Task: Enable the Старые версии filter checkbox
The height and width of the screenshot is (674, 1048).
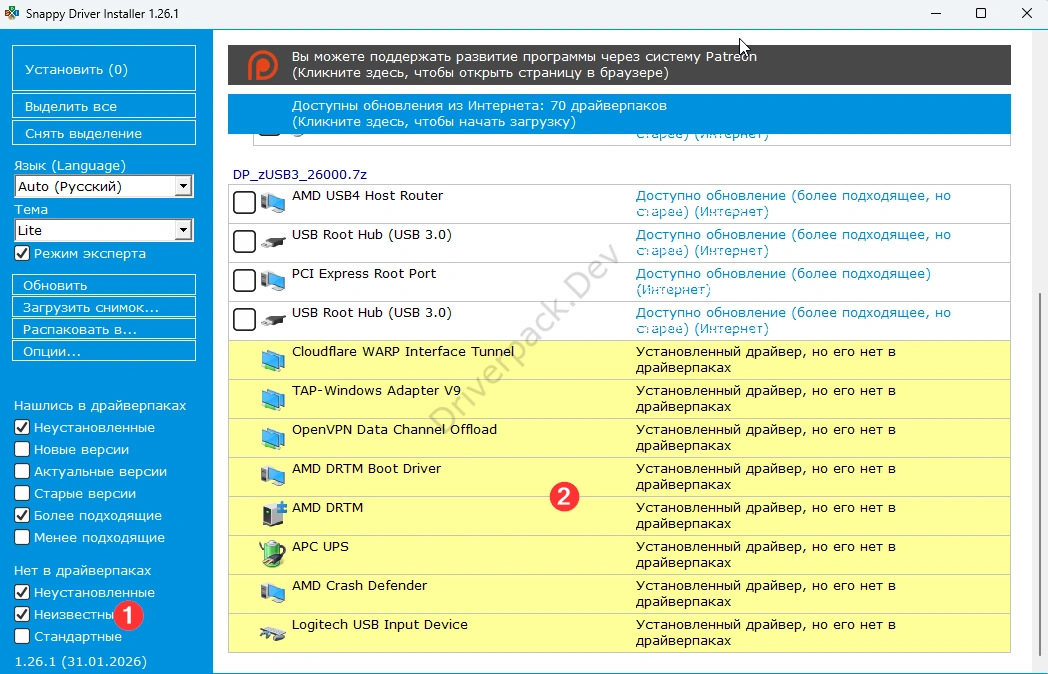Action: (22, 493)
